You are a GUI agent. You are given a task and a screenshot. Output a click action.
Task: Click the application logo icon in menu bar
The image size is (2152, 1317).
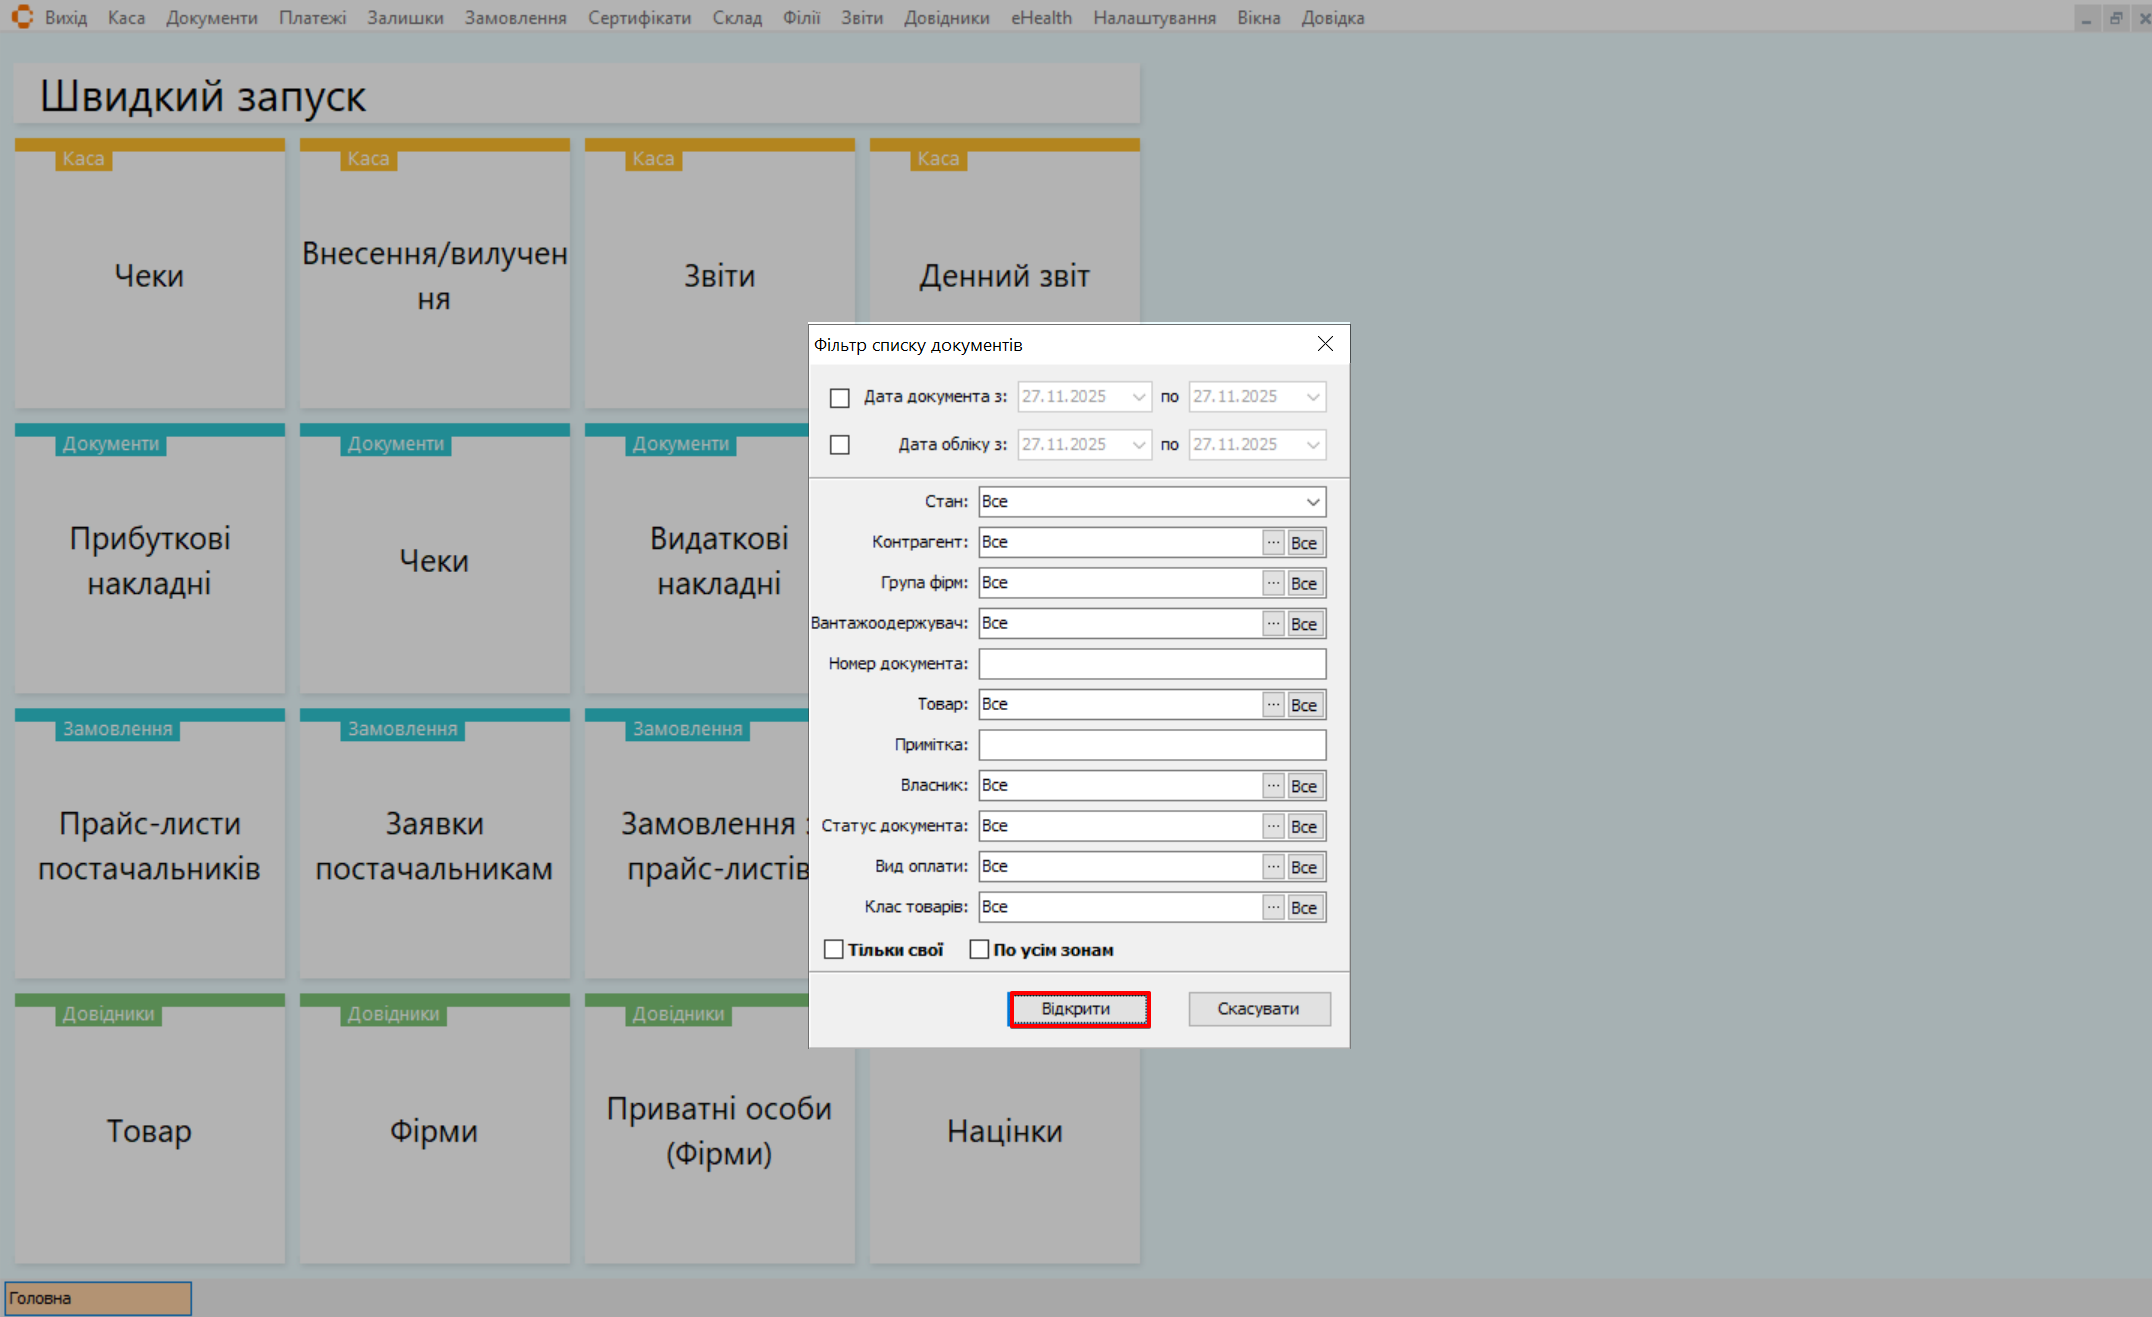[22, 17]
